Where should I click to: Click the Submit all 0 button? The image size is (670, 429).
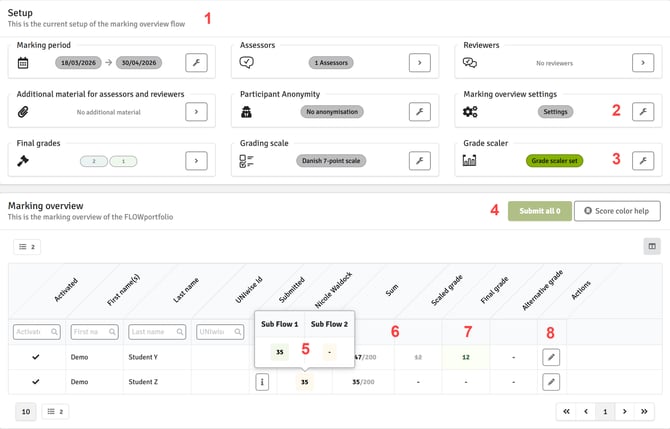[x=540, y=211]
